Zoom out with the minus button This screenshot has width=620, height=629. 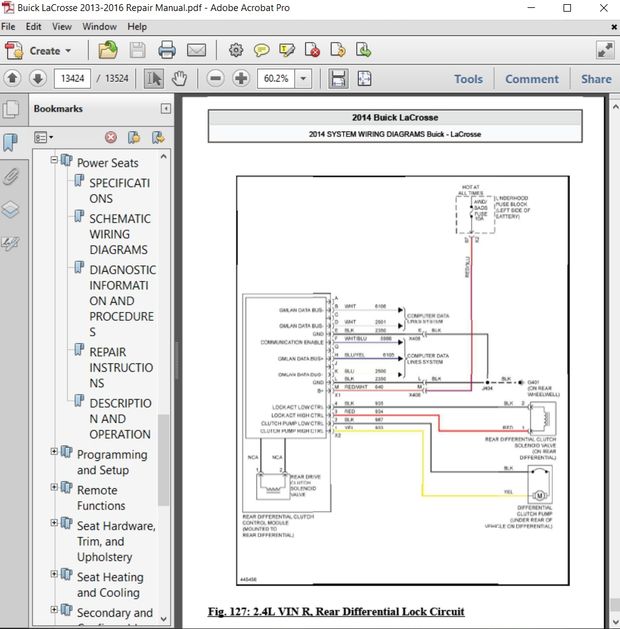click(215, 78)
